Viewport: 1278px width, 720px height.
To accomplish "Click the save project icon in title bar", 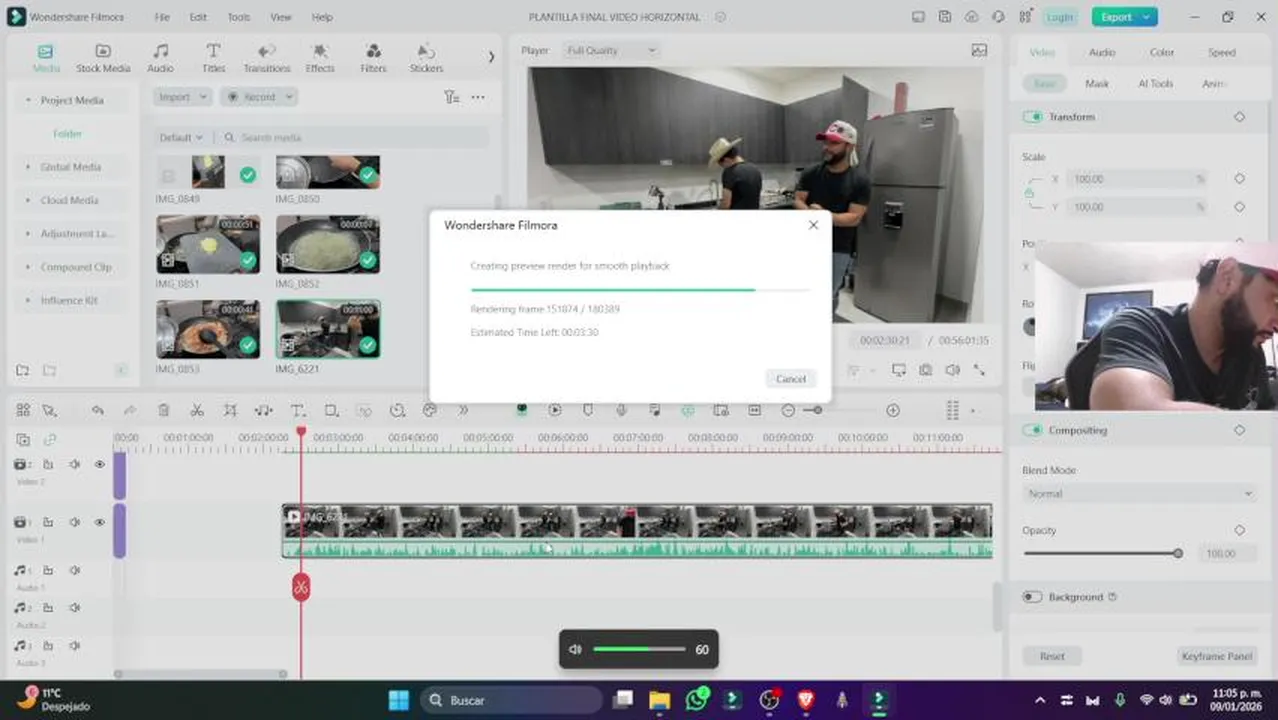I will point(945,17).
